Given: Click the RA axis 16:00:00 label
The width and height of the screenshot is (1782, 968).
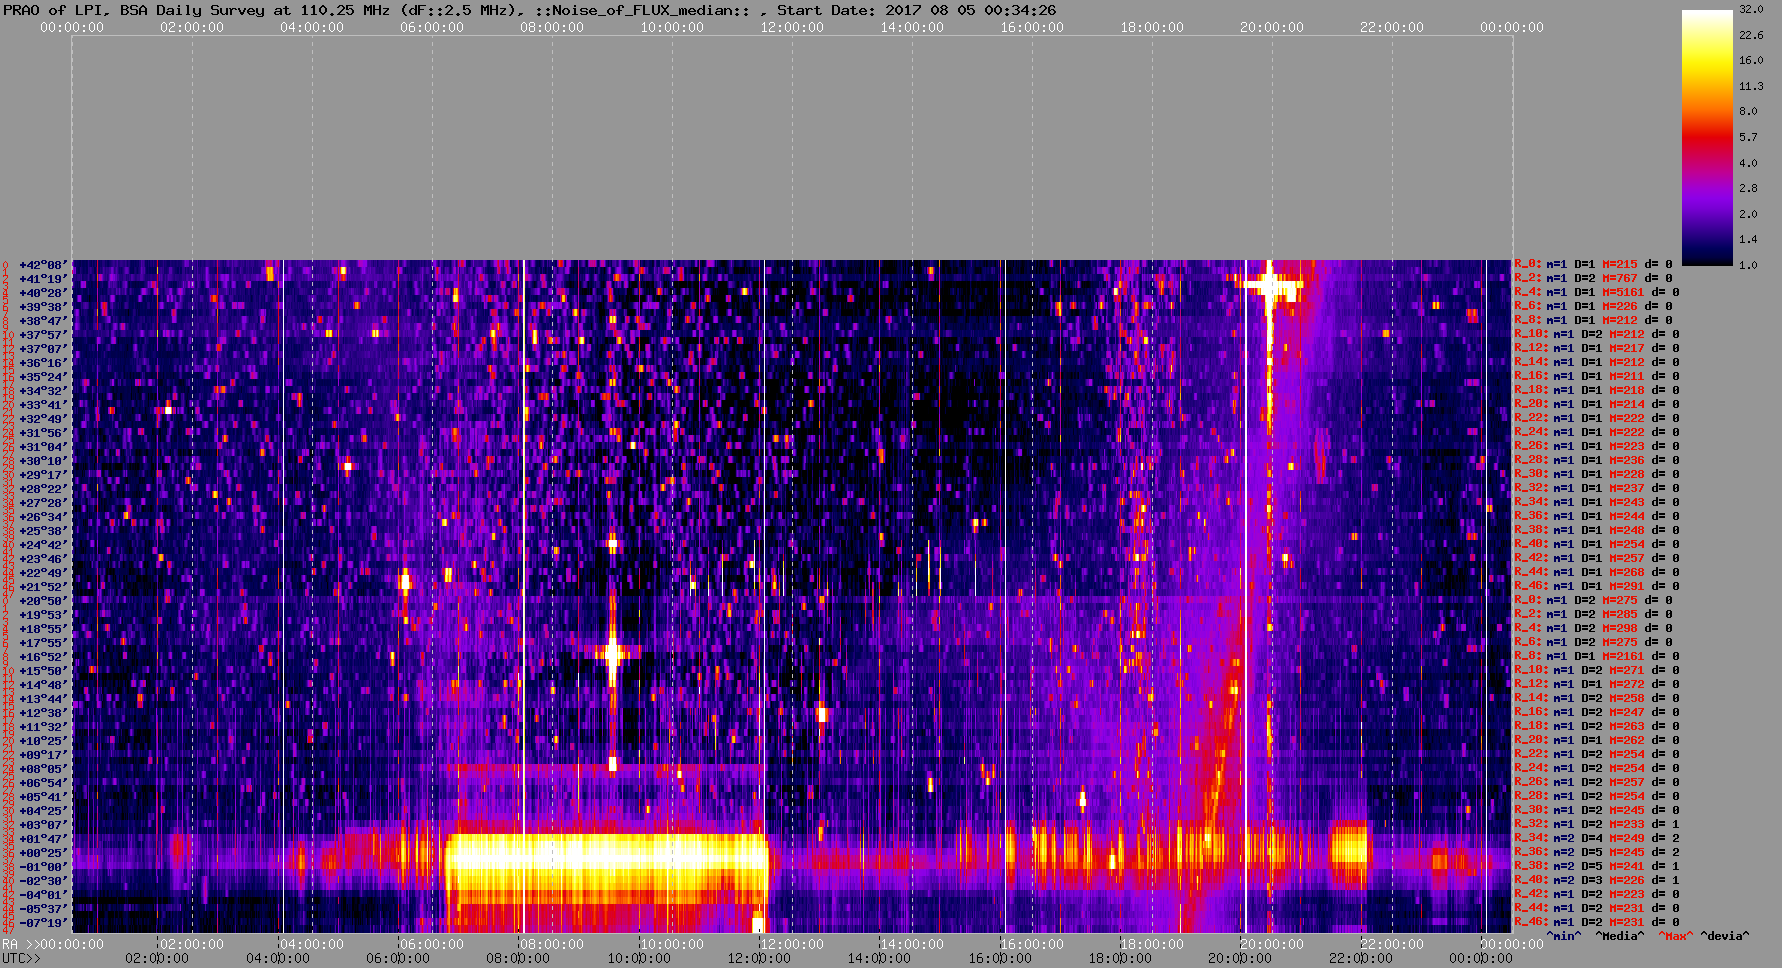Looking at the screenshot, I should point(1032,945).
